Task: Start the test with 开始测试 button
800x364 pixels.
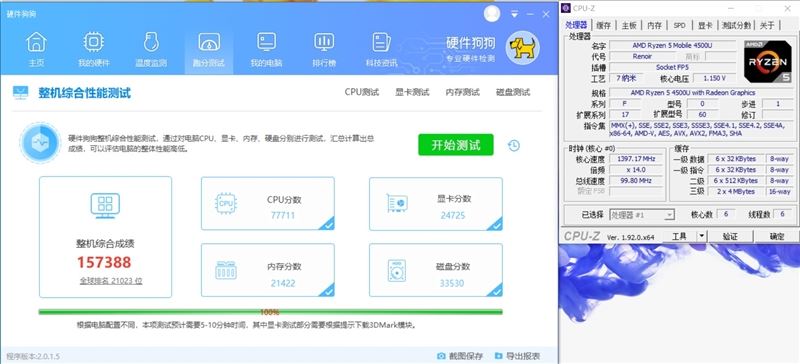Action: pyautogui.click(x=456, y=145)
